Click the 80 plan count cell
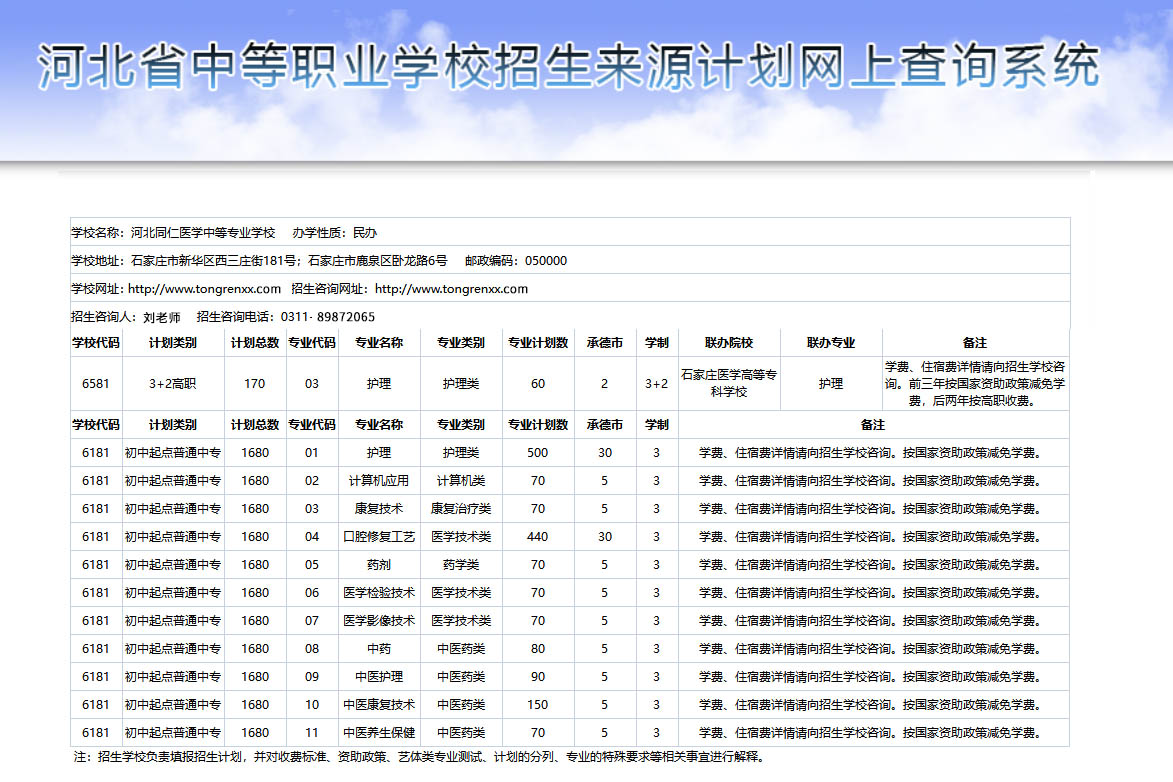 tap(538, 649)
